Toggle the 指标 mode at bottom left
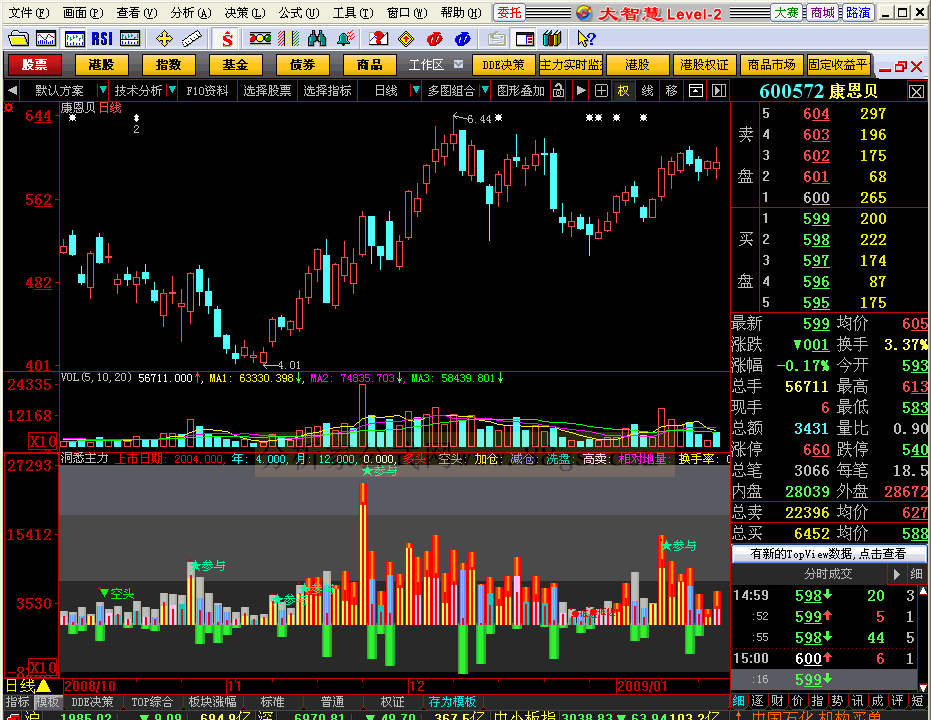 coord(17,702)
